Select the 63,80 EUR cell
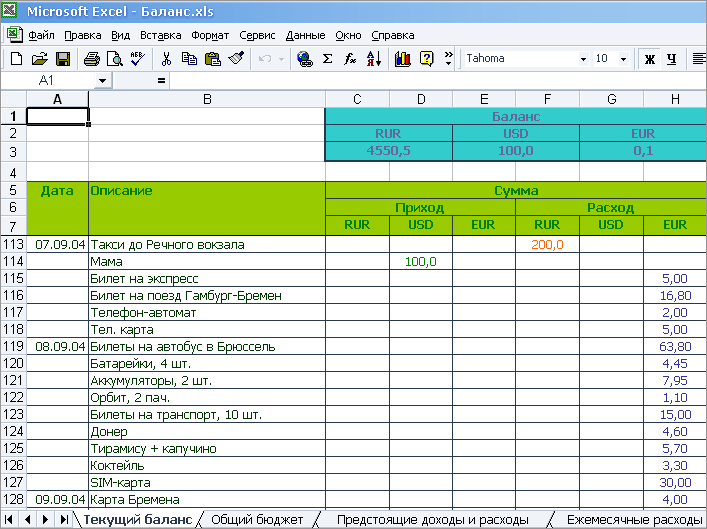 (675, 346)
